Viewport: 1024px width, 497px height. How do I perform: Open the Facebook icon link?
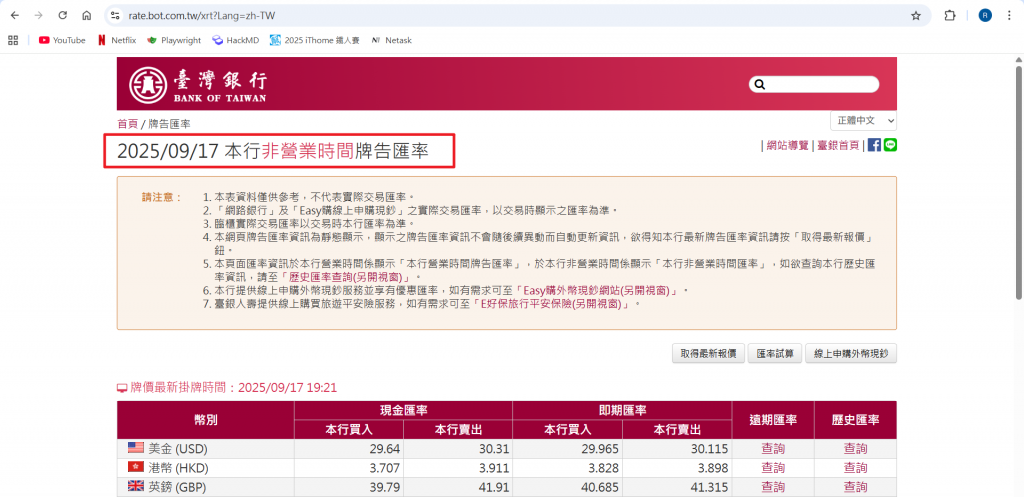874,145
